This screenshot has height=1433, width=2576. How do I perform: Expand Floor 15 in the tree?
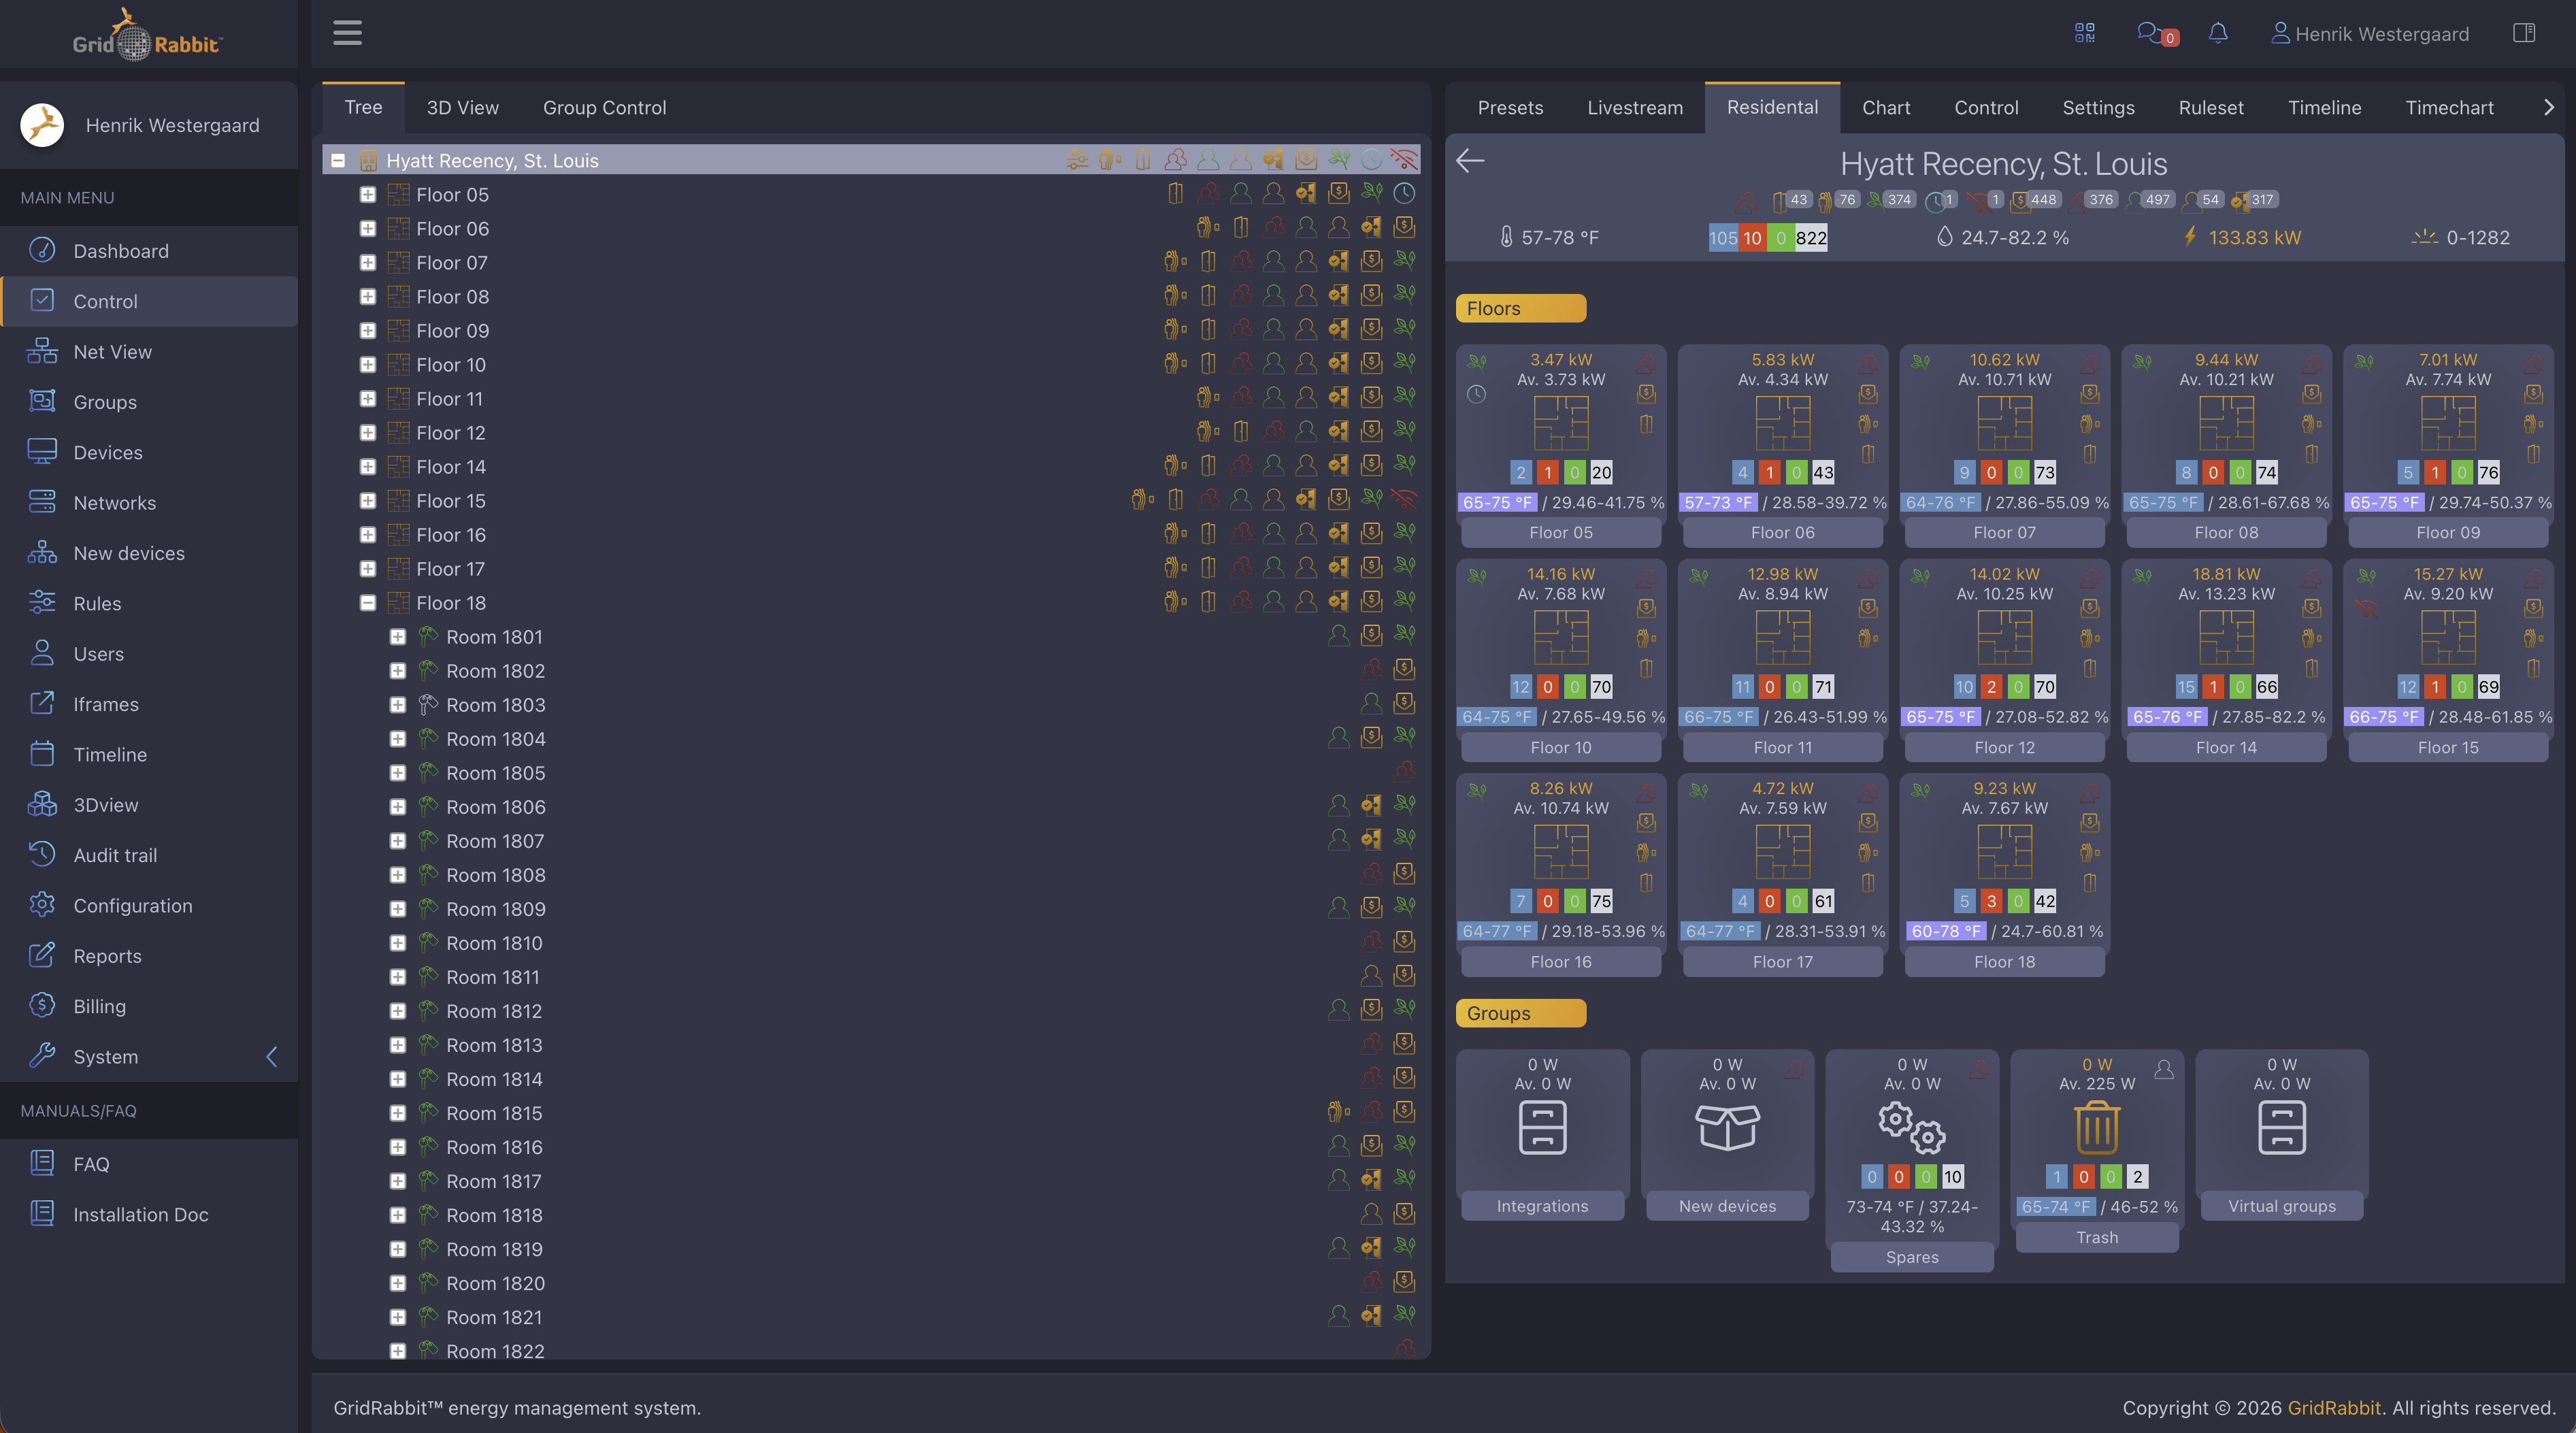[368, 501]
